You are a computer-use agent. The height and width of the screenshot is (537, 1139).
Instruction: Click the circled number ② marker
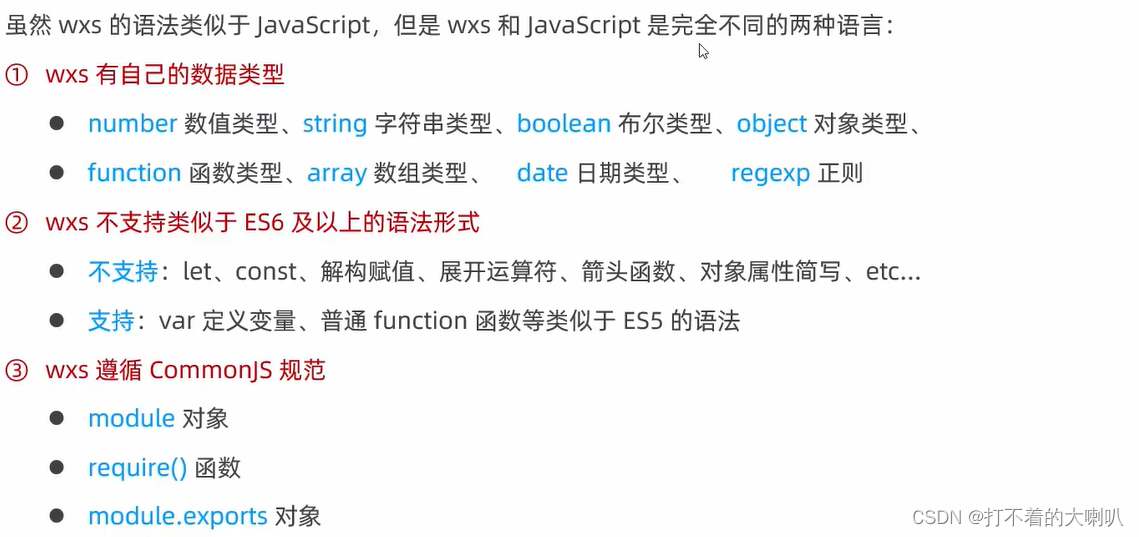point(16,223)
